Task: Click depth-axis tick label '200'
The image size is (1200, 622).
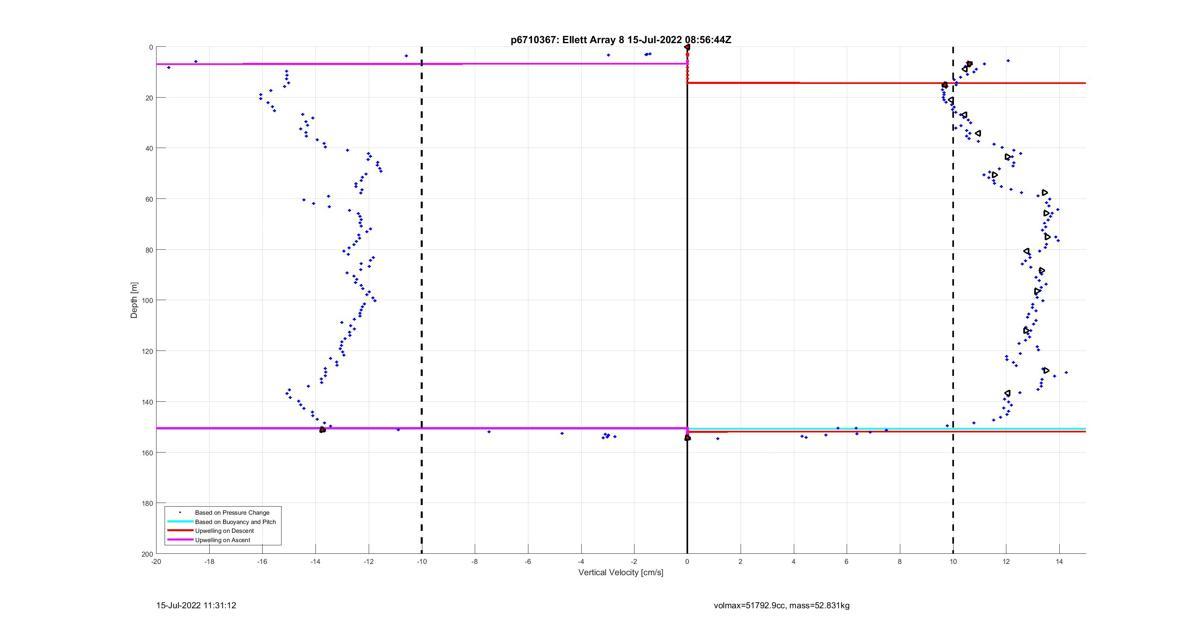Action: [146, 553]
